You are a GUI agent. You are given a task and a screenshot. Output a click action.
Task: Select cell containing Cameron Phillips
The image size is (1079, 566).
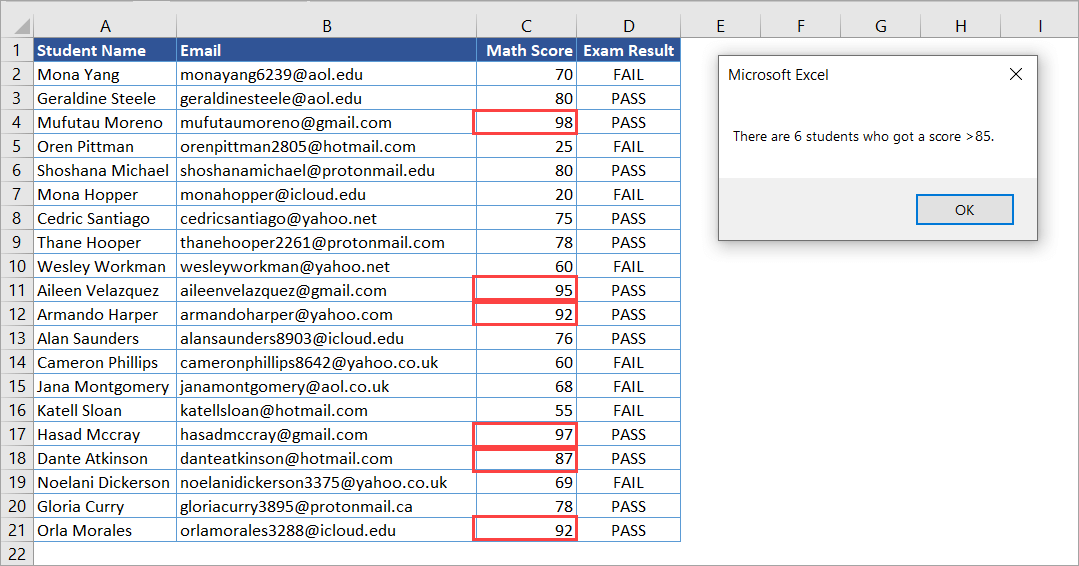[105, 362]
